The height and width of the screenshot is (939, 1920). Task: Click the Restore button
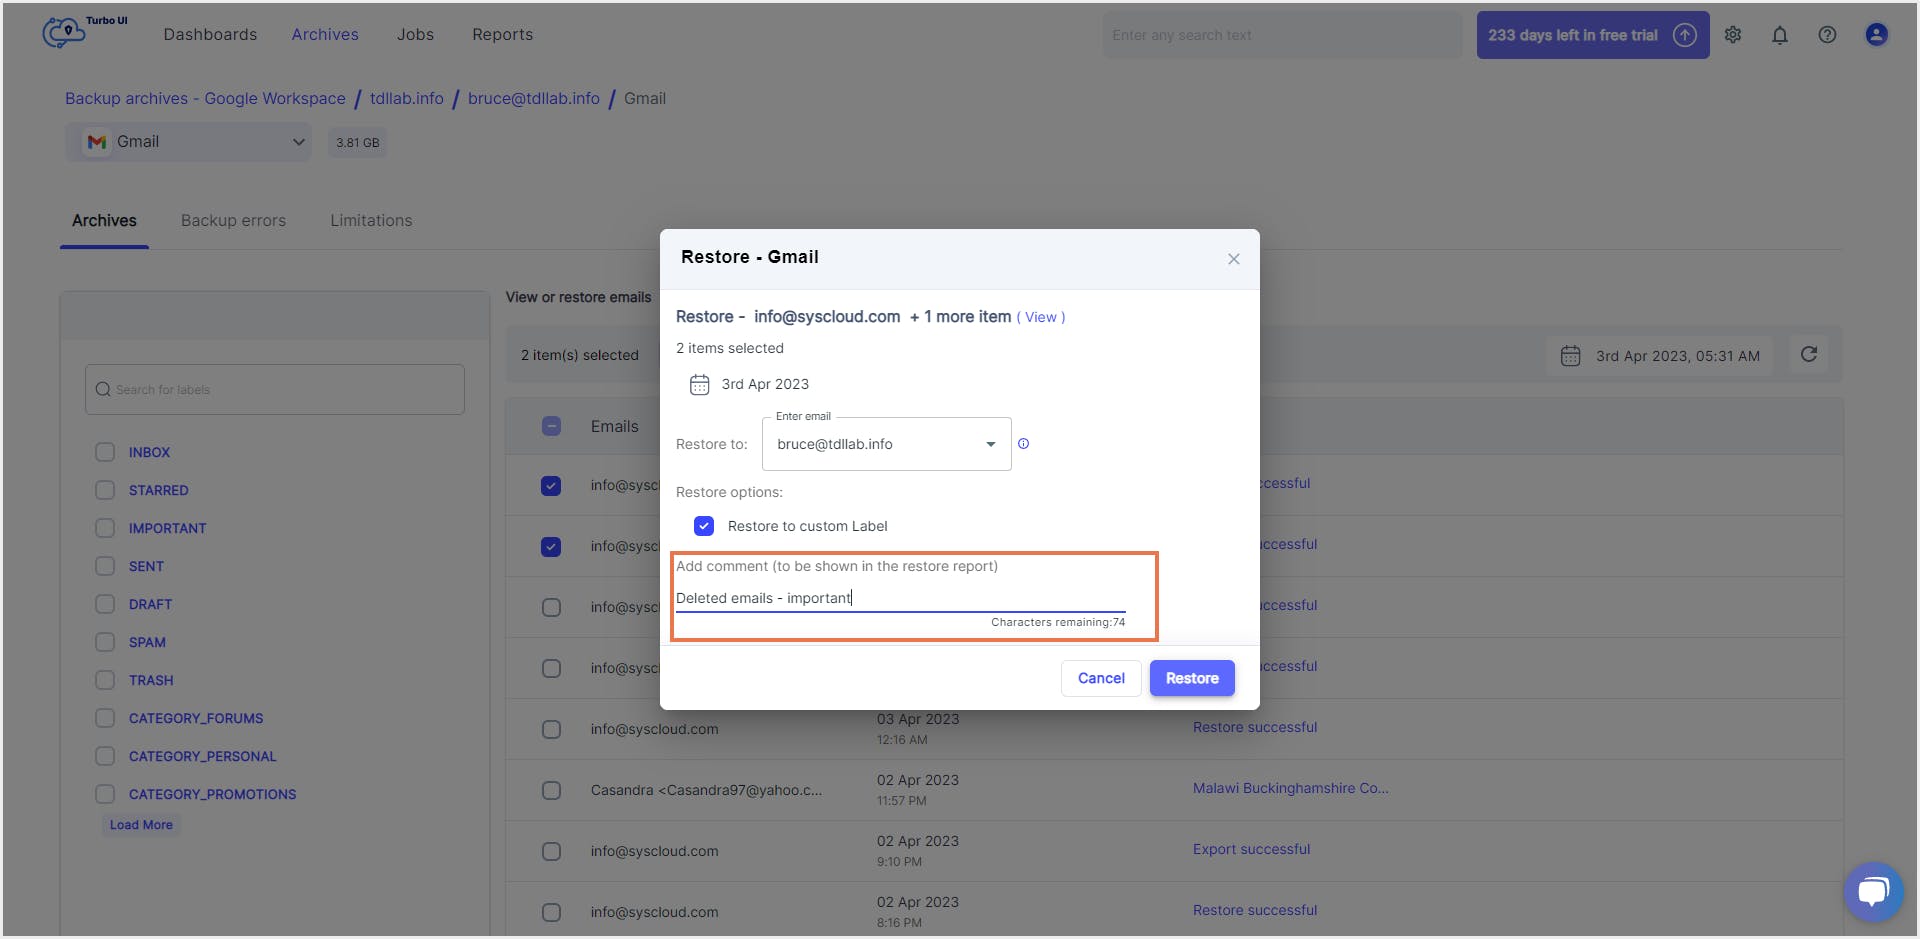point(1192,678)
